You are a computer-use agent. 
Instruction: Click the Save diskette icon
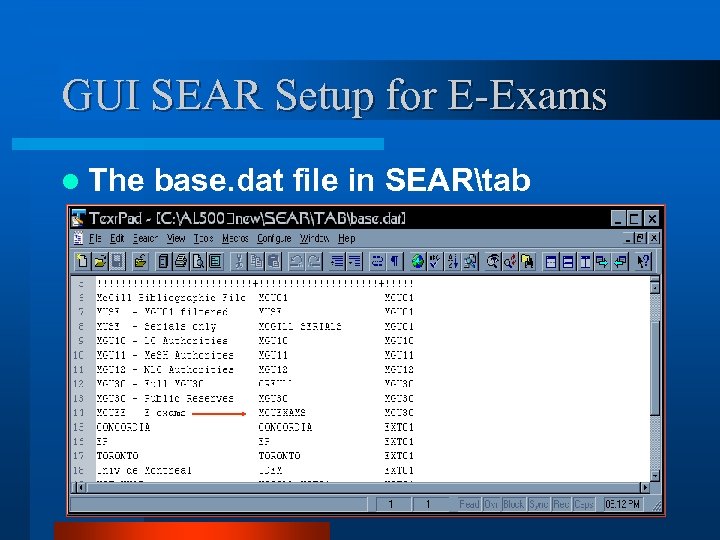[x=117, y=262]
